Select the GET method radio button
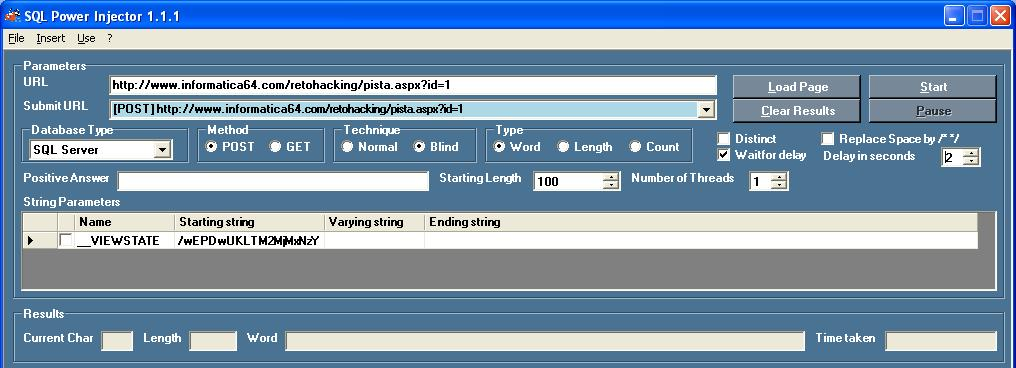 tap(275, 147)
